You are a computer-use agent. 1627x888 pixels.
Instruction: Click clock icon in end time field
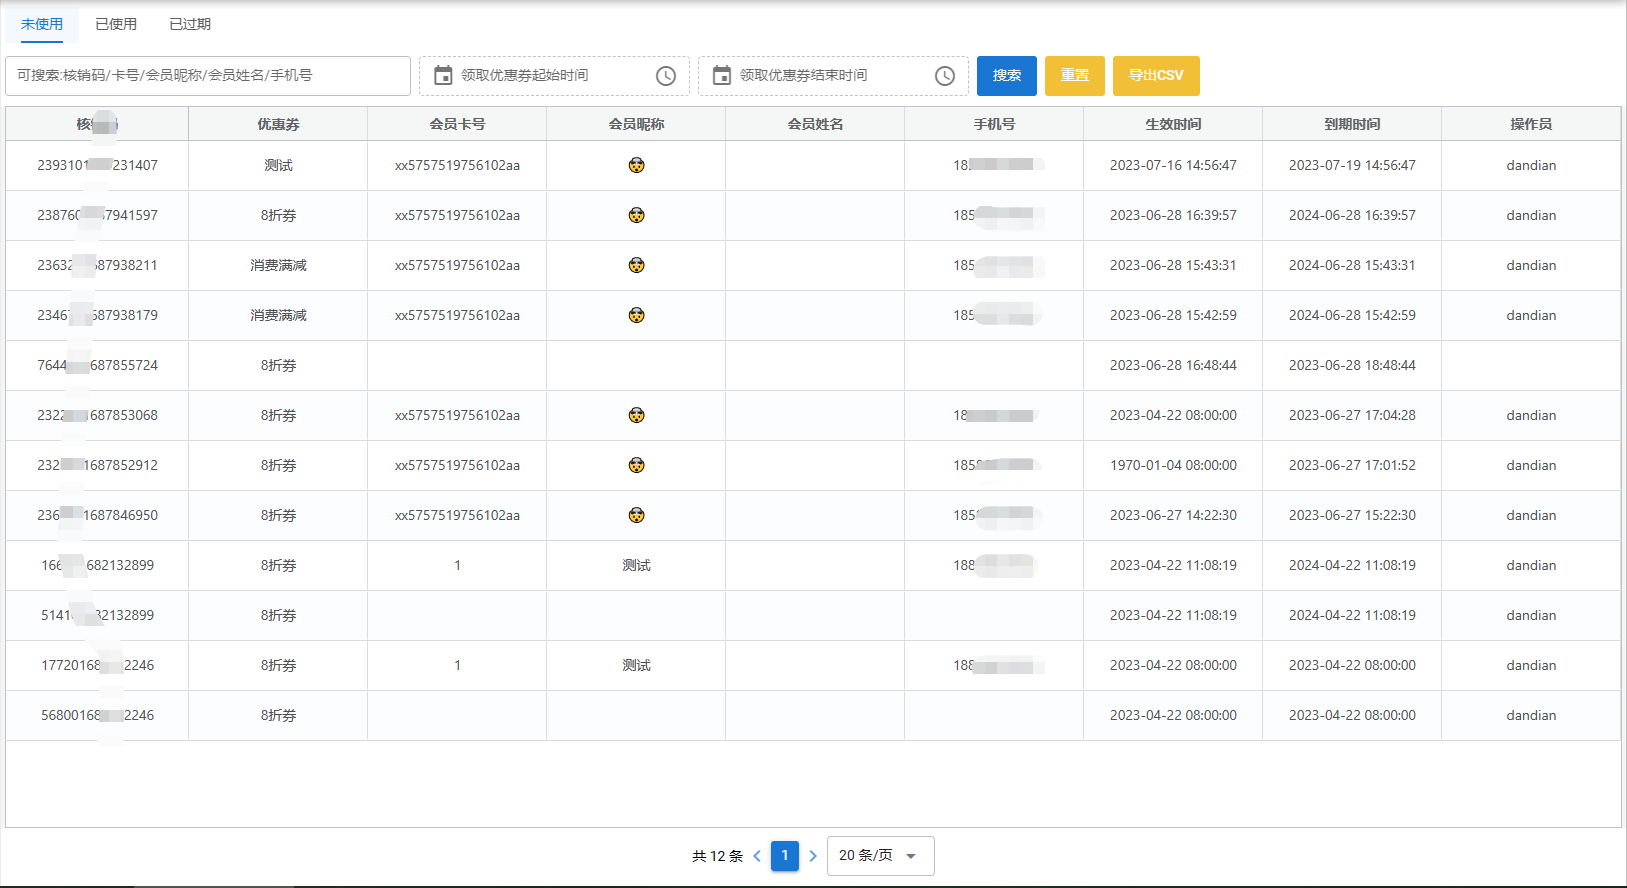tap(945, 76)
